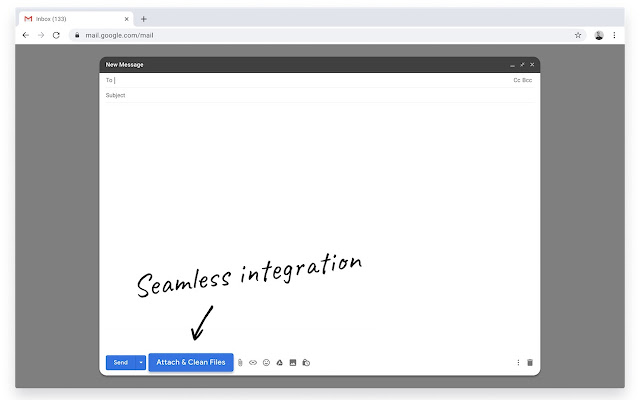Discard draft with the trash icon
The height and width of the screenshot is (400, 640).
click(x=530, y=362)
